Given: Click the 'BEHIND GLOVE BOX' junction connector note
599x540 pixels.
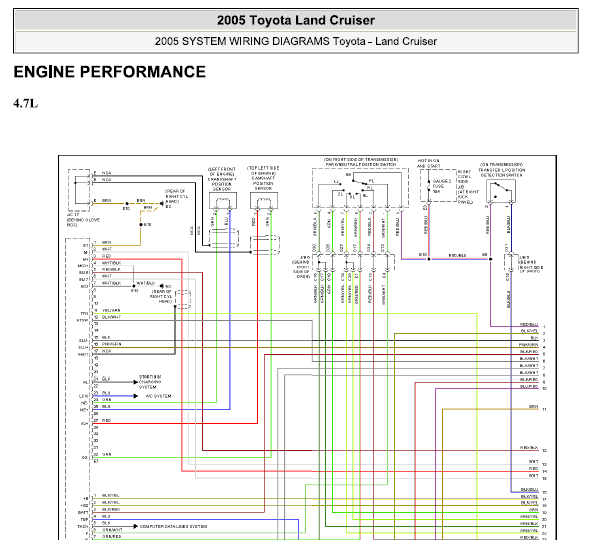Looking at the screenshot, I should (83, 220).
